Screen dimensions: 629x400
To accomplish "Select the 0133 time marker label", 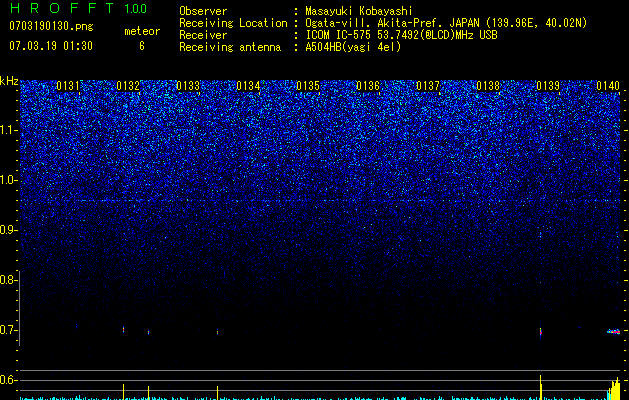I will [x=188, y=86].
